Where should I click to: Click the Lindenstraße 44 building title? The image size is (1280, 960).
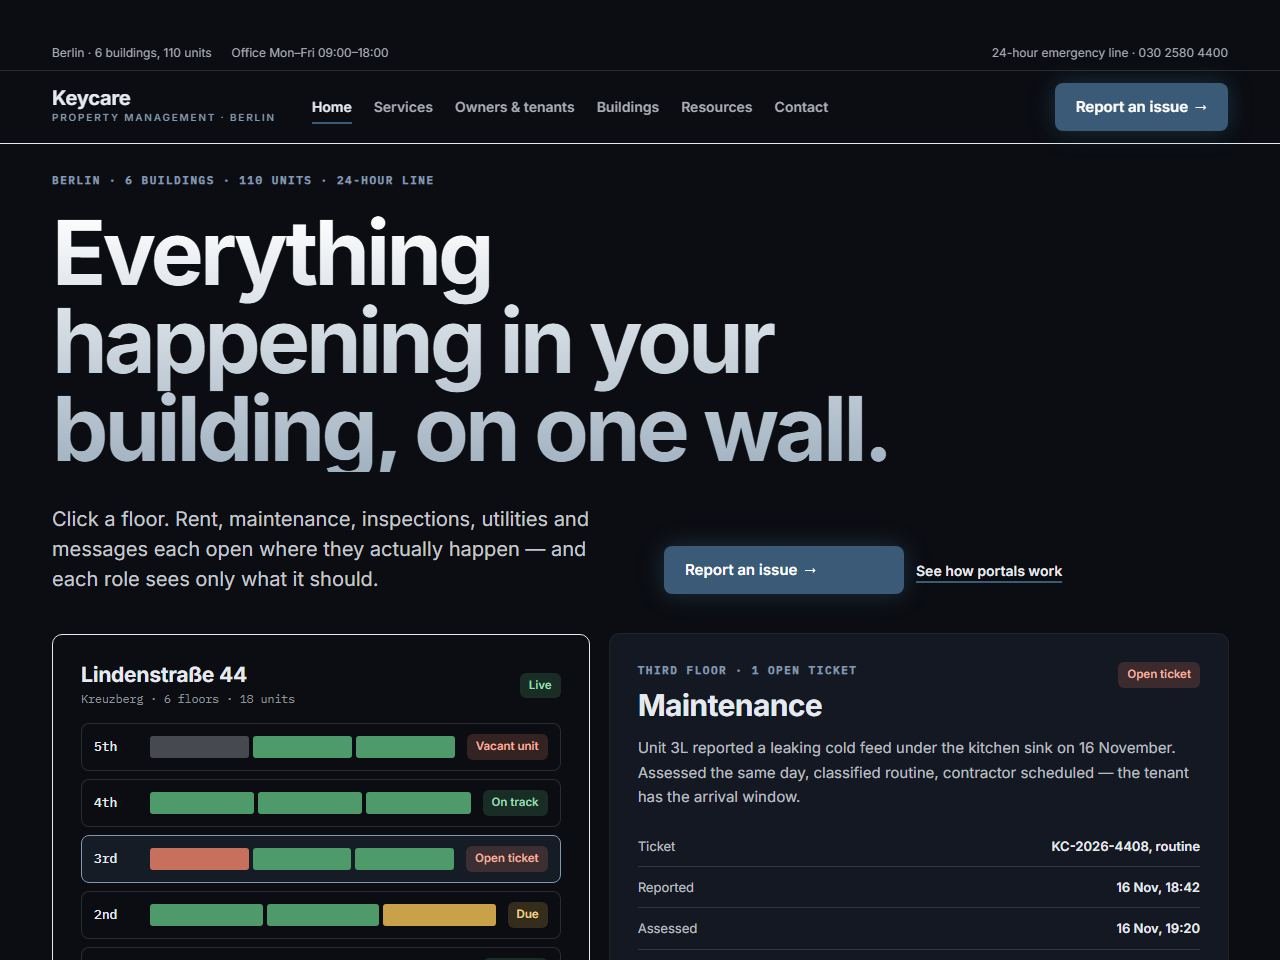[x=164, y=675]
